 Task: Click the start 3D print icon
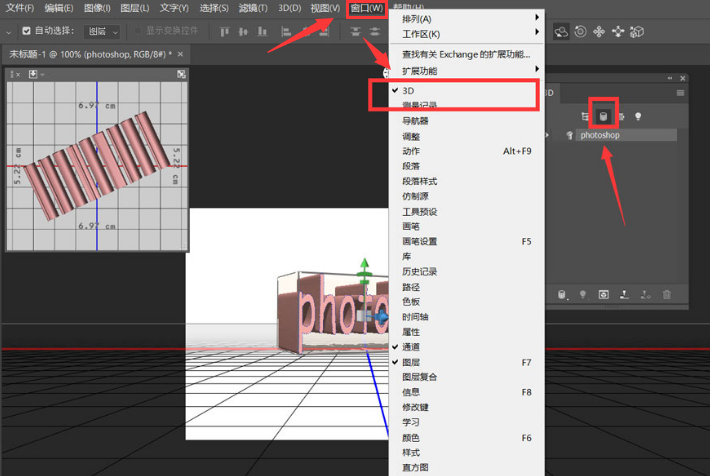(624, 295)
